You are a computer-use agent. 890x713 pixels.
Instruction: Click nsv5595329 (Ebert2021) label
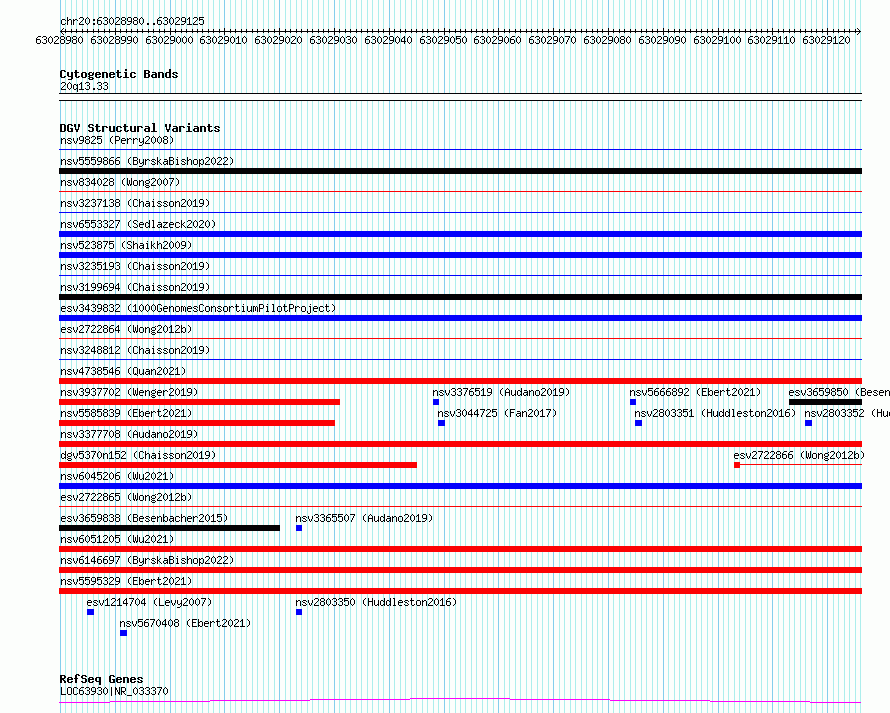[x=126, y=581]
